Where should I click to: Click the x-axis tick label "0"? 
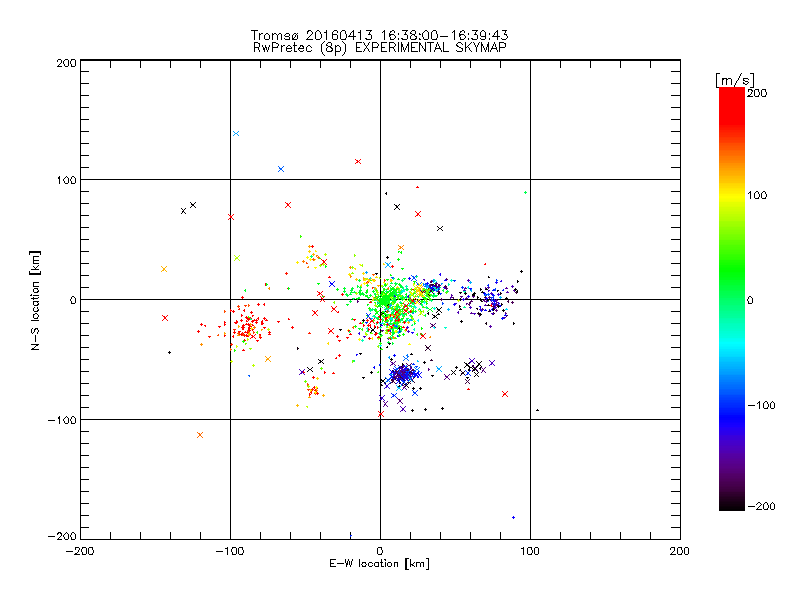[x=380, y=552]
